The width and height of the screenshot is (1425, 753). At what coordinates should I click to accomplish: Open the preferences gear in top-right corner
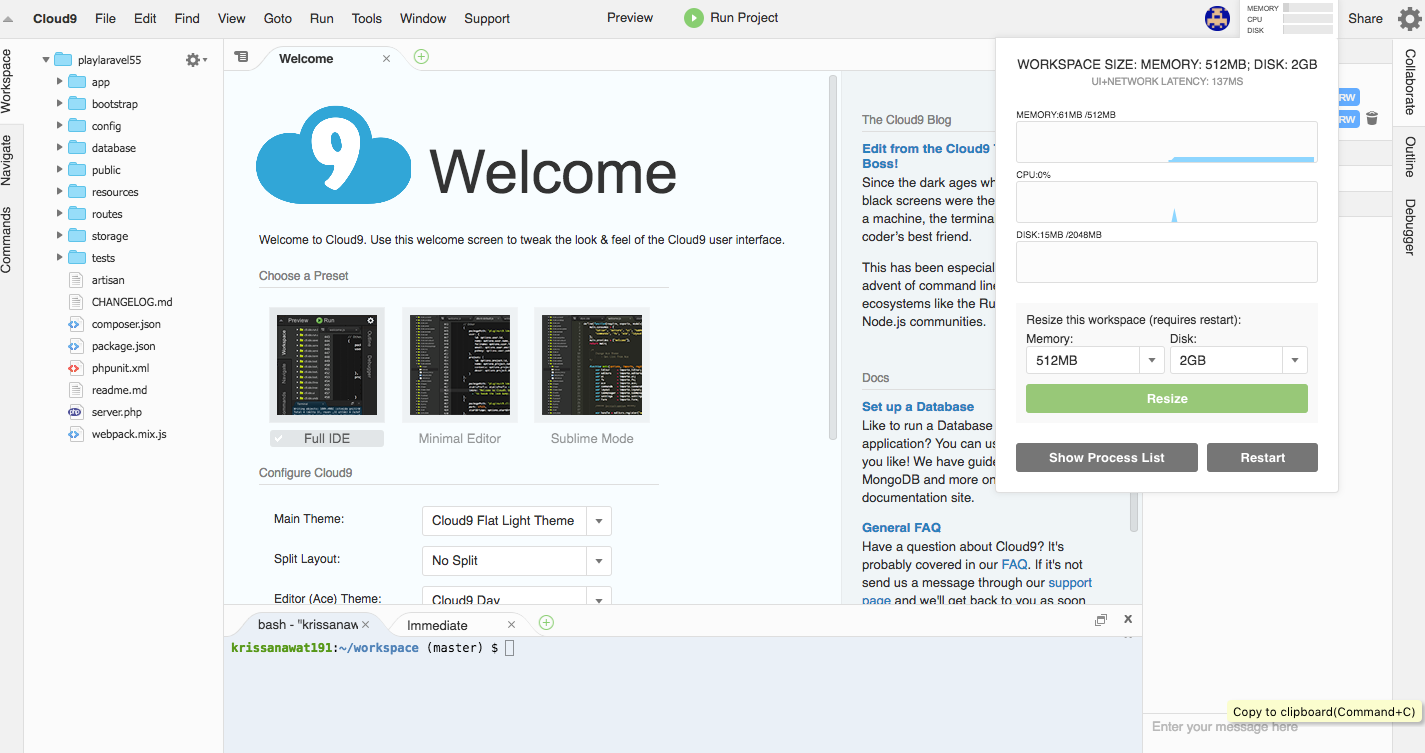(x=1408, y=18)
